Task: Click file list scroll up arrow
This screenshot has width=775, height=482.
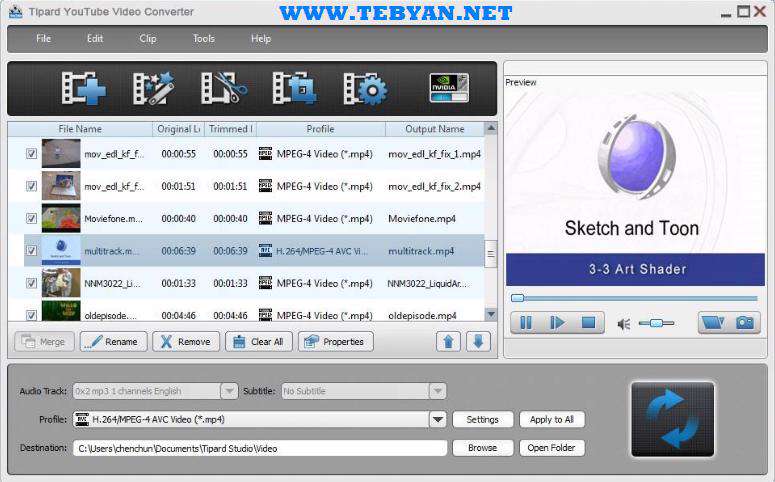Action: pyautogui.click(x=491, y=128)
